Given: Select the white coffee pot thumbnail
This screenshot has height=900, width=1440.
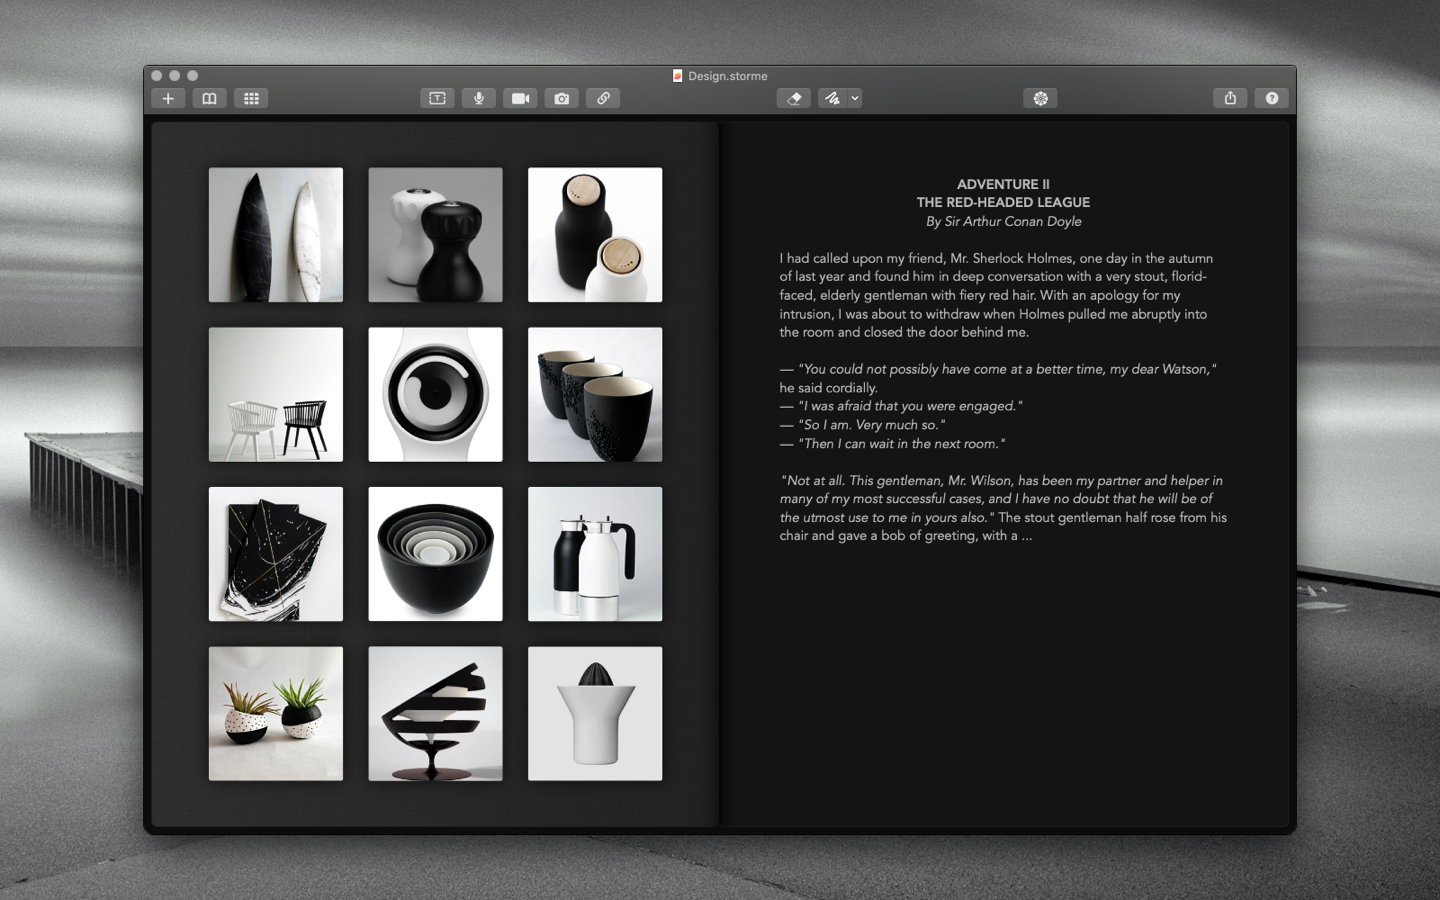Looking at the screenshot, I should [595, 554].
